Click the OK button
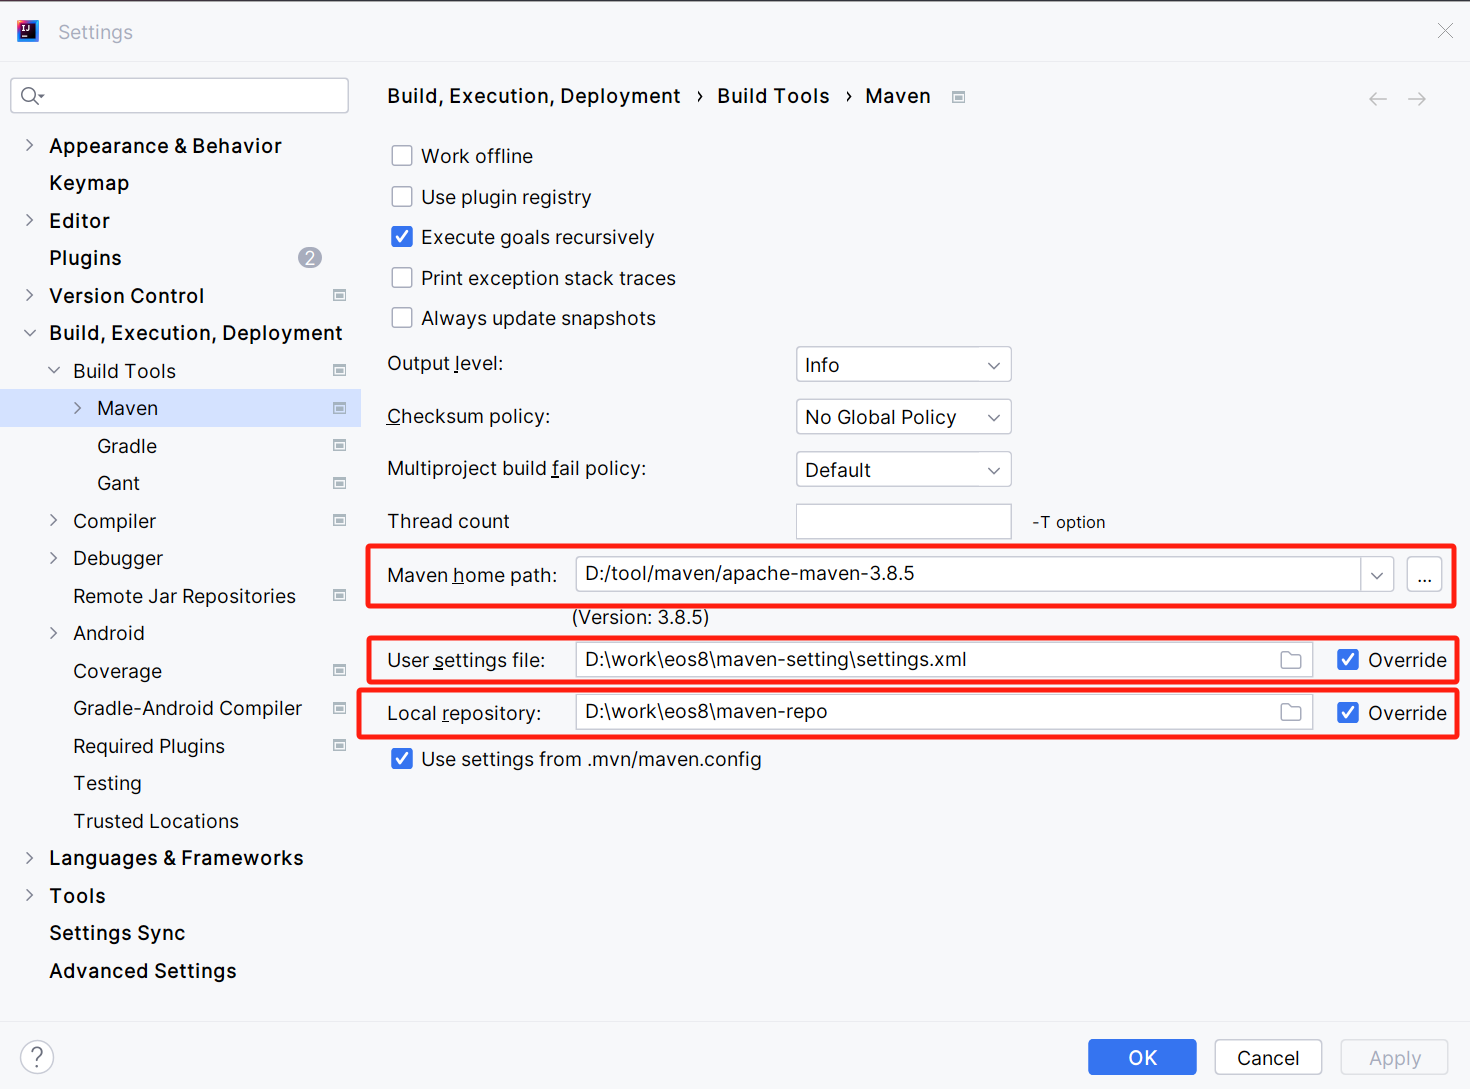1470x1089 pixels. coord(1142,1057)
